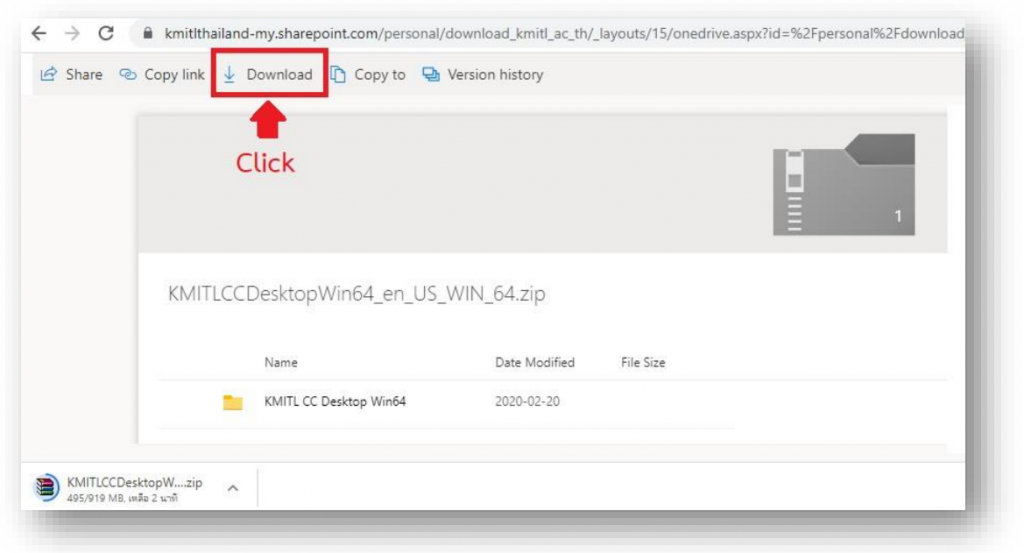Click the yellow folder icon in the list
The image size is (1024, 553).
233,402
